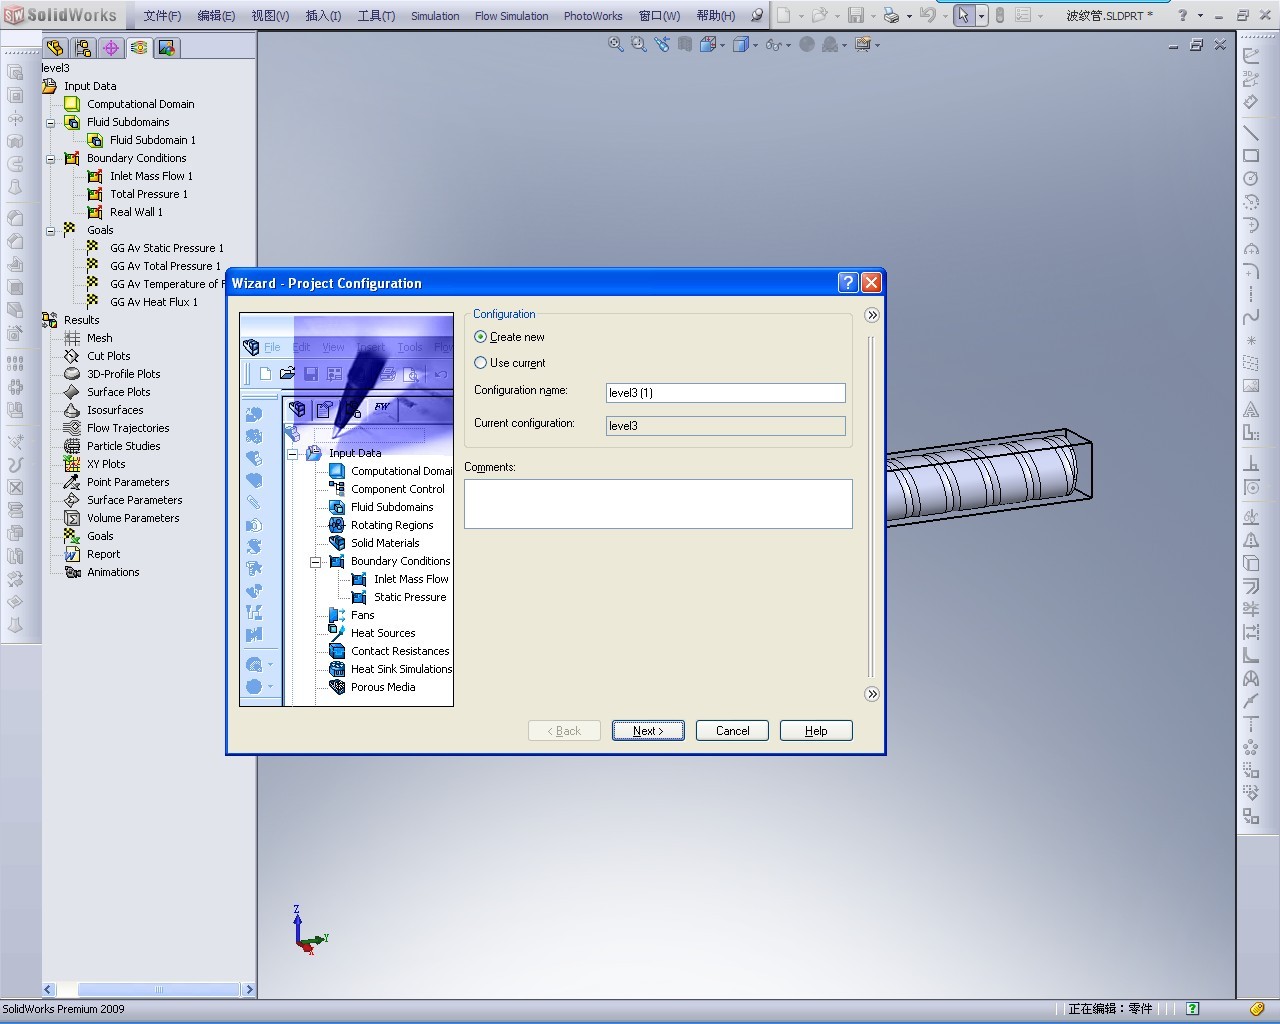
Task: Click the Zoom to Fit magnifier icon
Action: [616, 44]
